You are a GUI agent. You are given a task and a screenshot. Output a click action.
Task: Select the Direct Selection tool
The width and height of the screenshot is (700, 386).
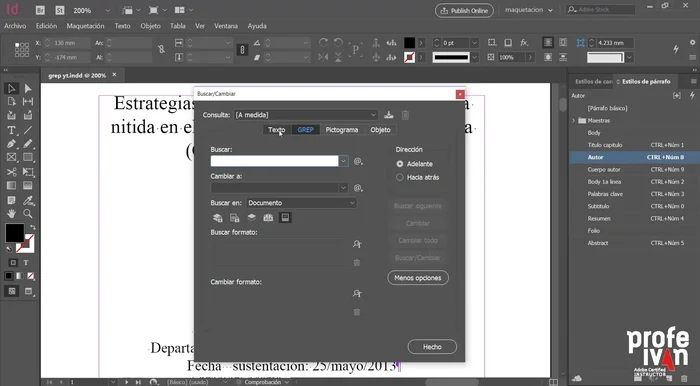28,88
